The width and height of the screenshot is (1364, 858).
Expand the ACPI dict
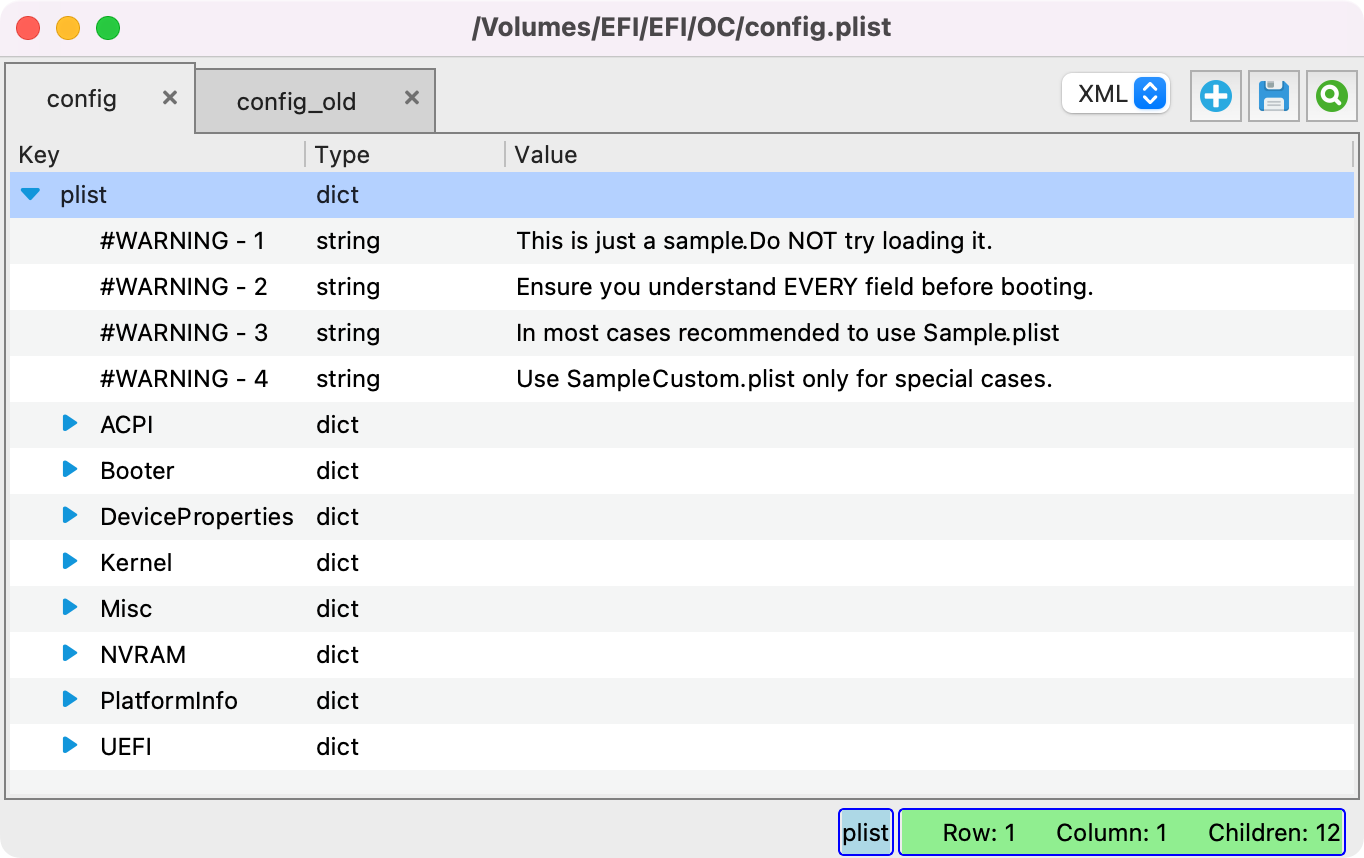70,424
